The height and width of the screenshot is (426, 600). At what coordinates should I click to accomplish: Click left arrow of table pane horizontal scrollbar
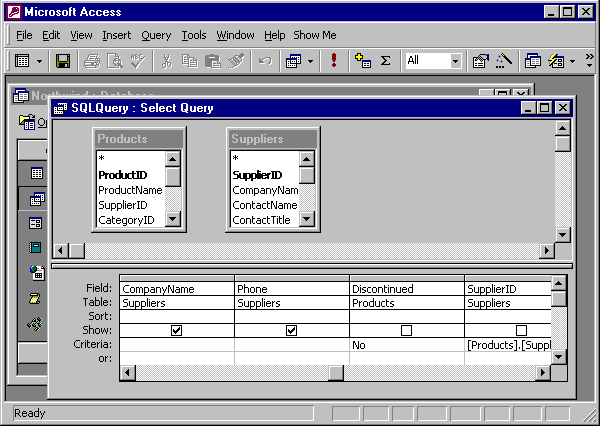pyautogui.click(x=60, y=251)
